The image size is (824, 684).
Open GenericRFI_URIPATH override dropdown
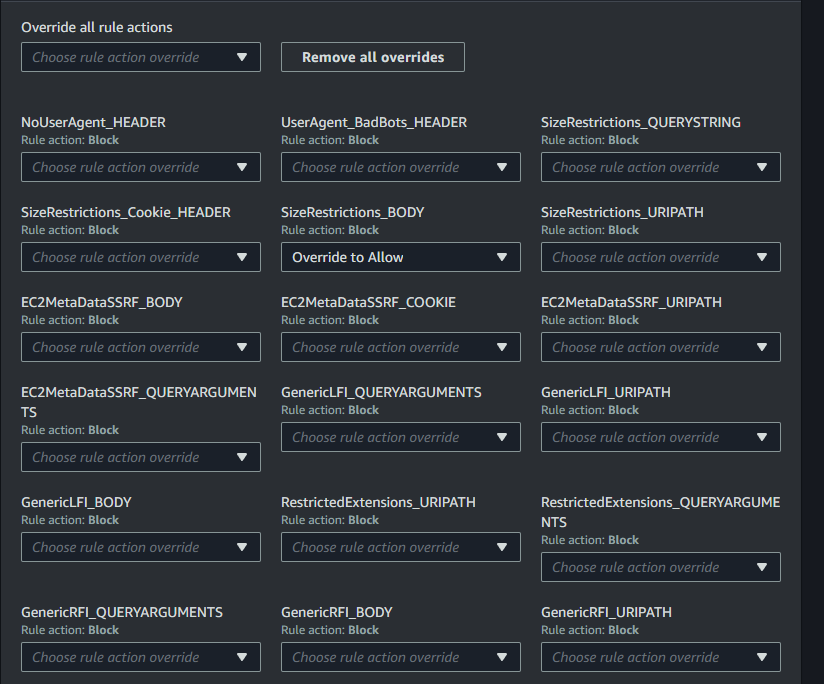tap(660, 657)
